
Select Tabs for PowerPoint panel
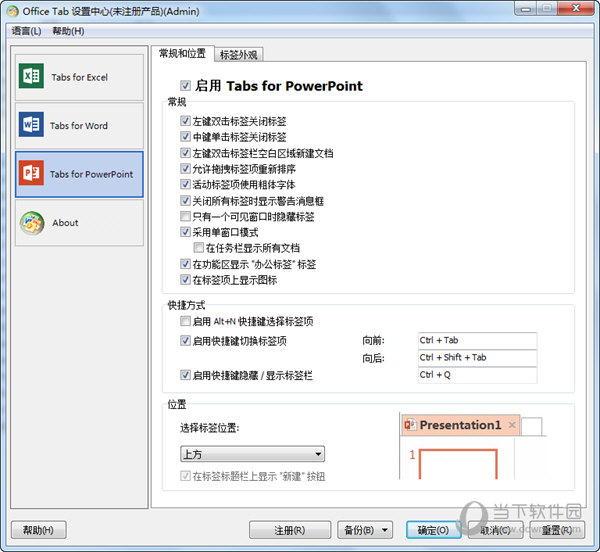pos(79,174)
